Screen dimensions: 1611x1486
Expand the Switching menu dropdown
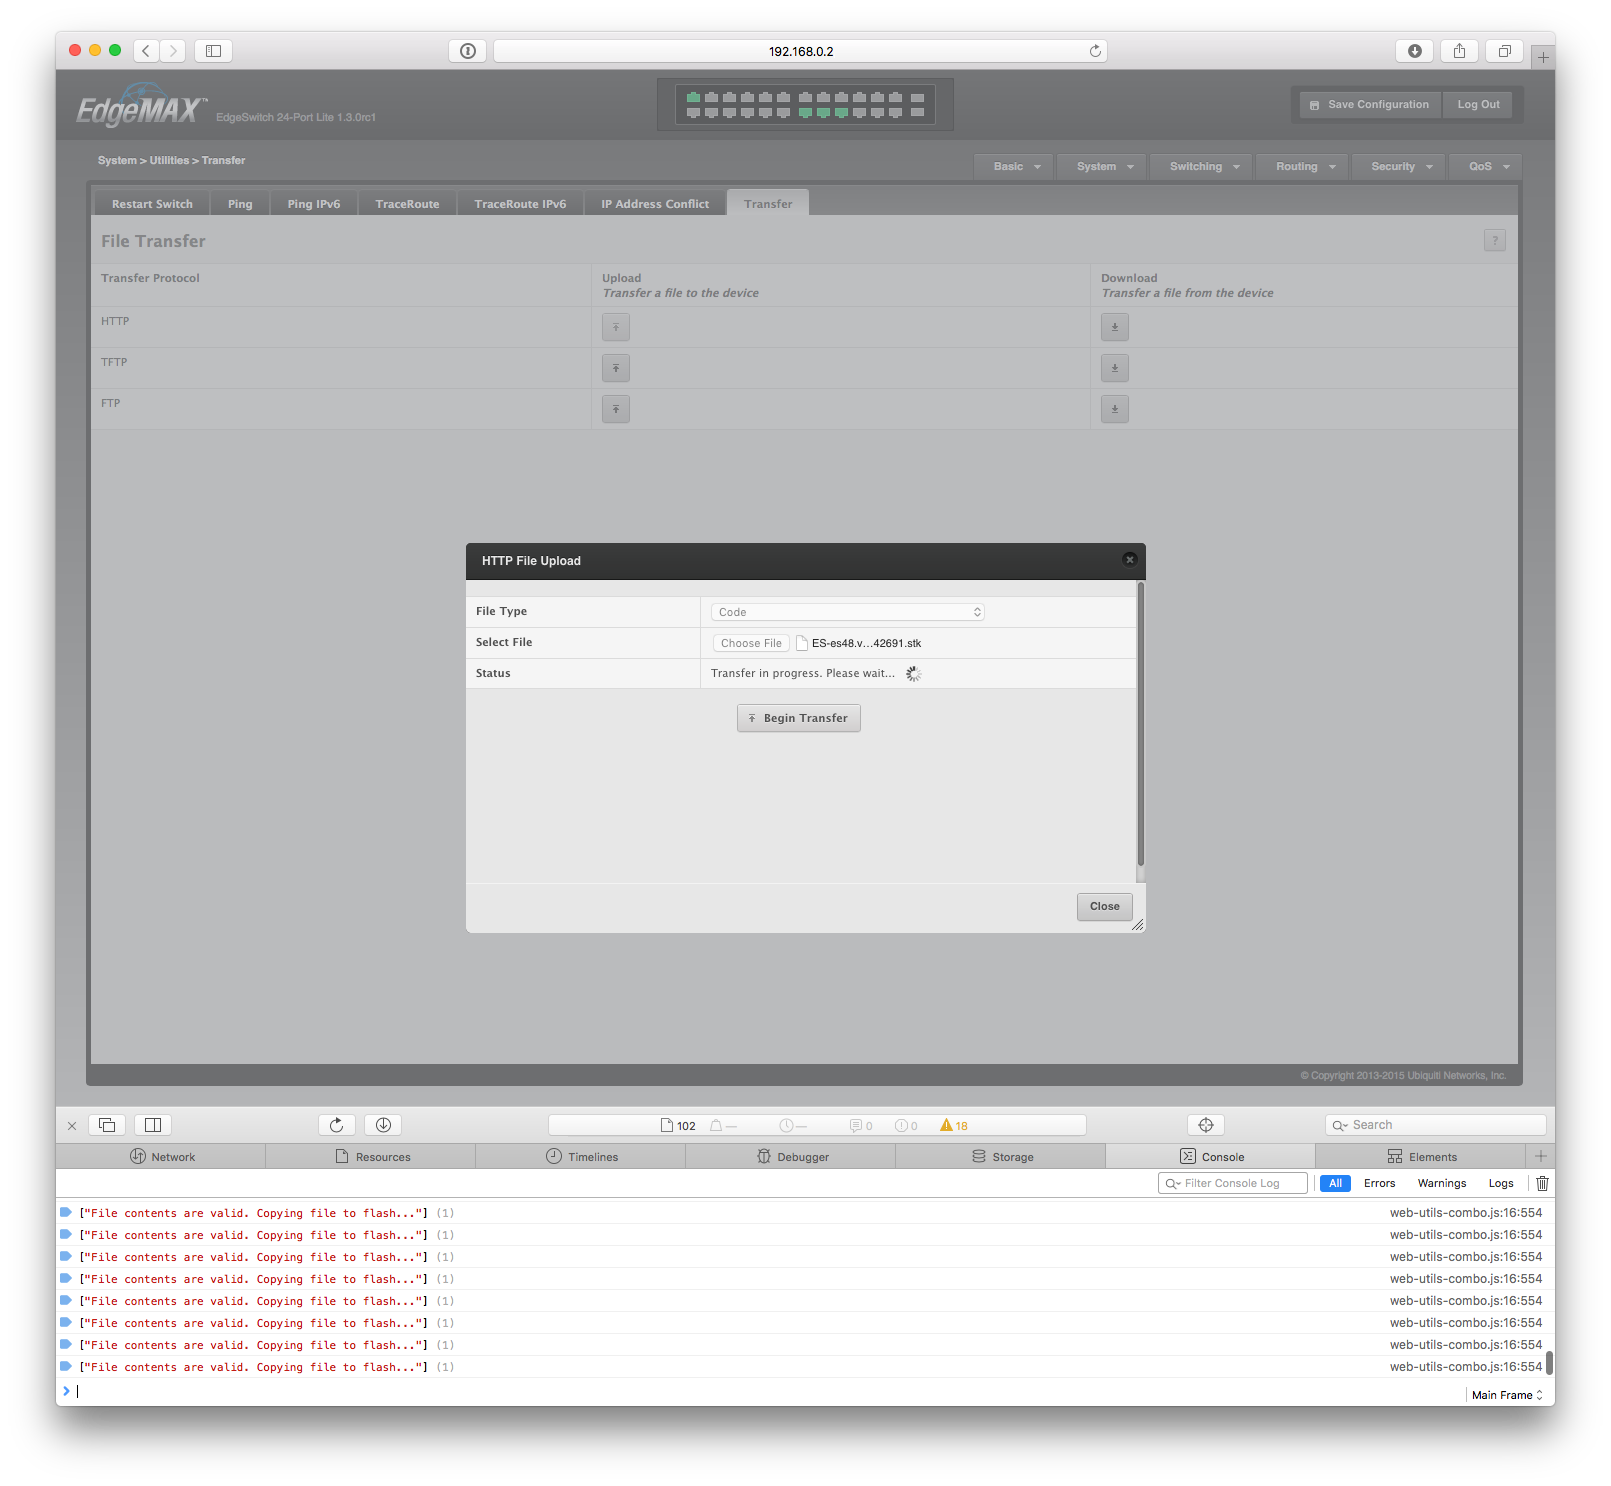1203,167
